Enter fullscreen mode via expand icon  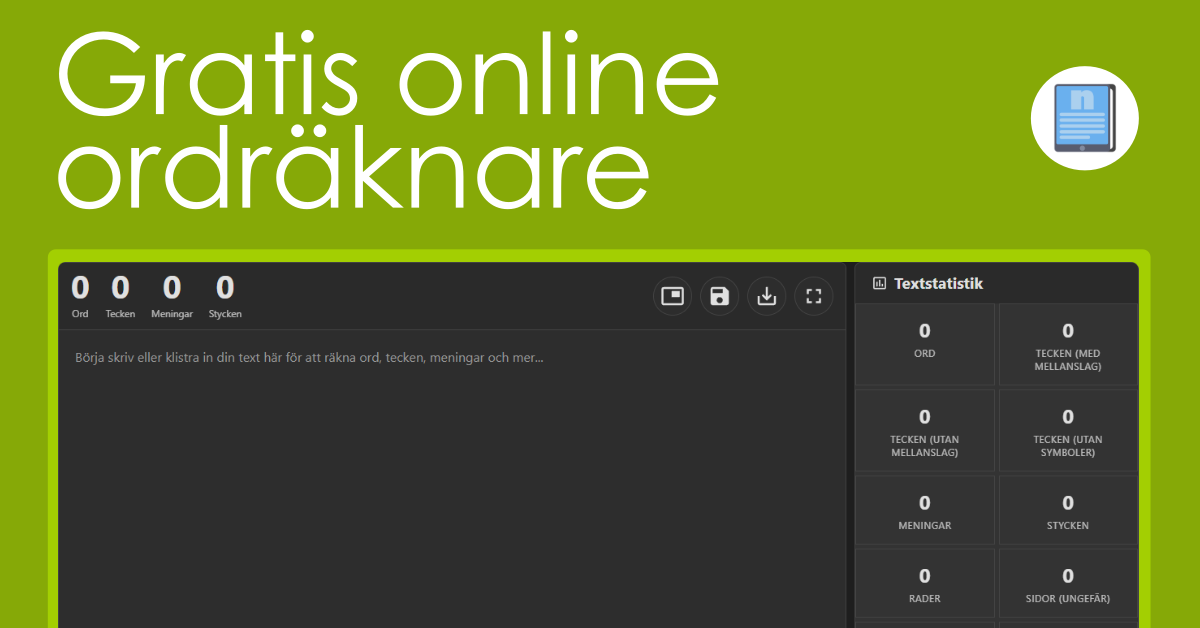point(813,296)
